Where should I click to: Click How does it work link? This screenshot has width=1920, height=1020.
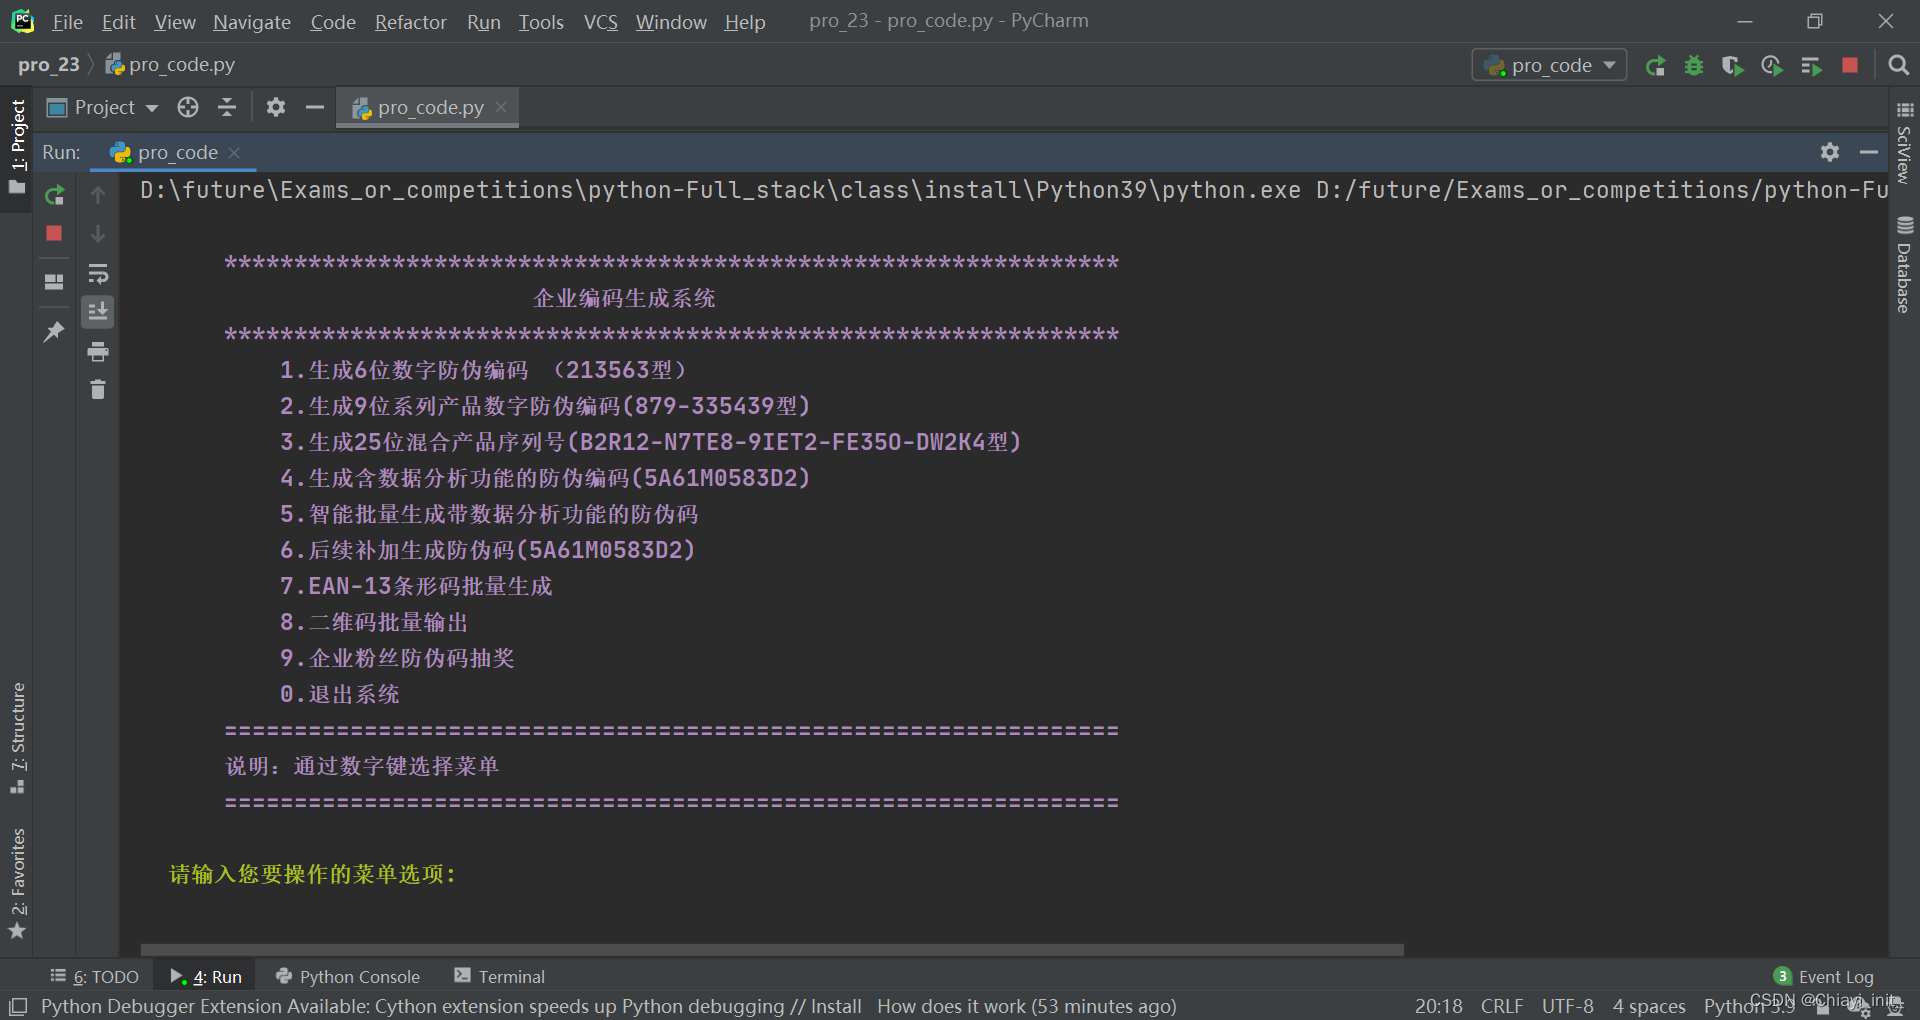click(951, 1006)
